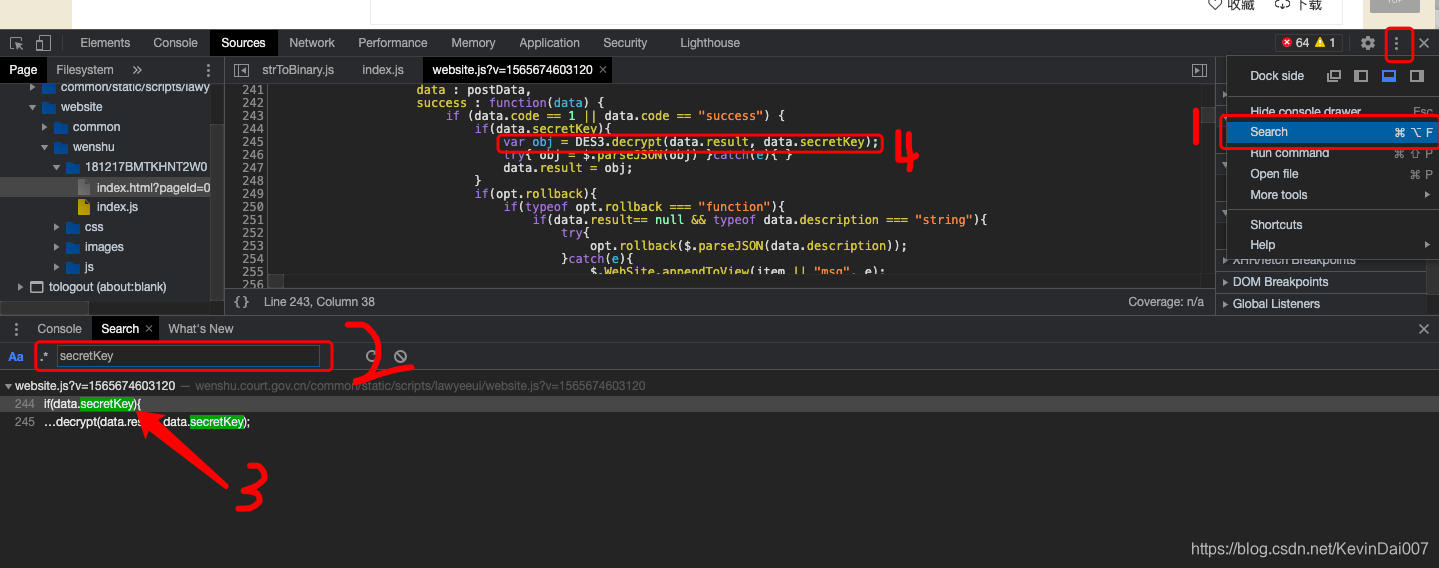Screen dimensions: 1439x568
Task: Open the Memory panel
Action: tap(473, 43)
